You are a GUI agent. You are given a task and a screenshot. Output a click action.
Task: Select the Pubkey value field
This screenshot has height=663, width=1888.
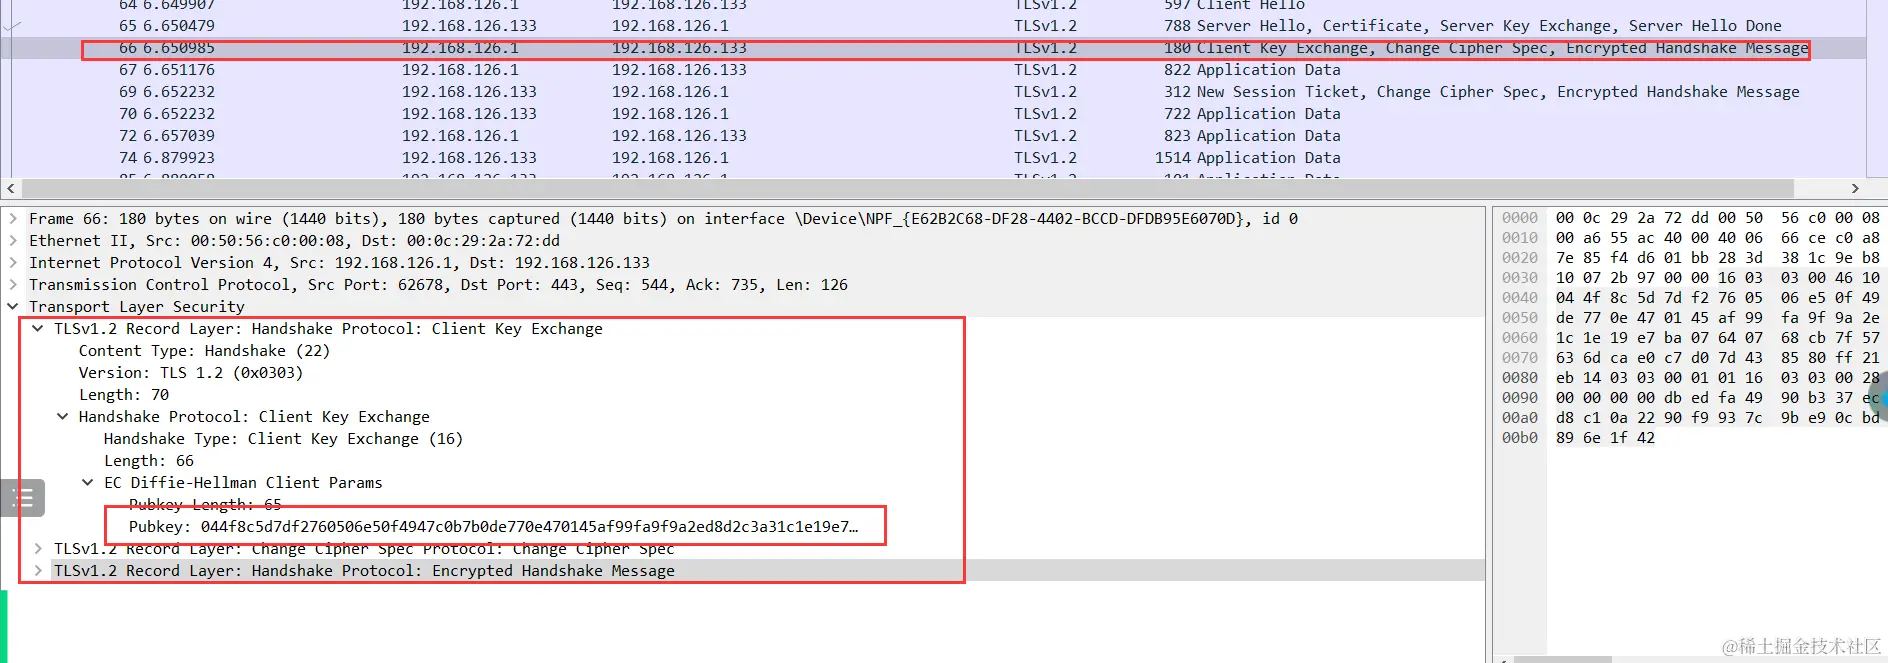click(493, 526)
